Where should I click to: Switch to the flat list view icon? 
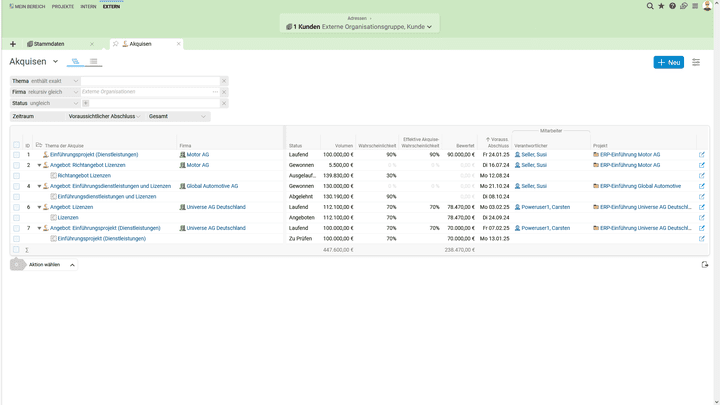93,62
